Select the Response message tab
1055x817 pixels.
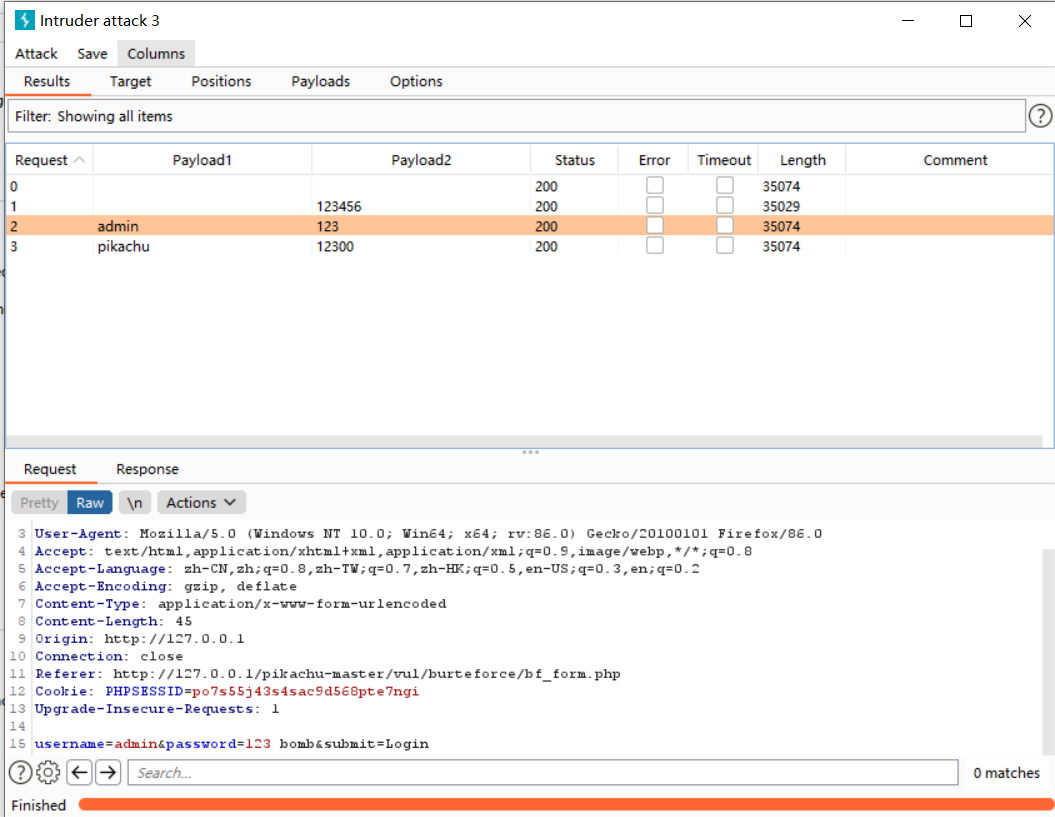(x=147, y=469)
